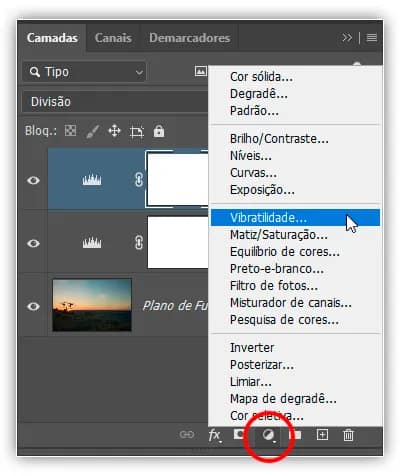Click the lock image pixels brush icon
The image size is (400, 476).
[92, 131]
